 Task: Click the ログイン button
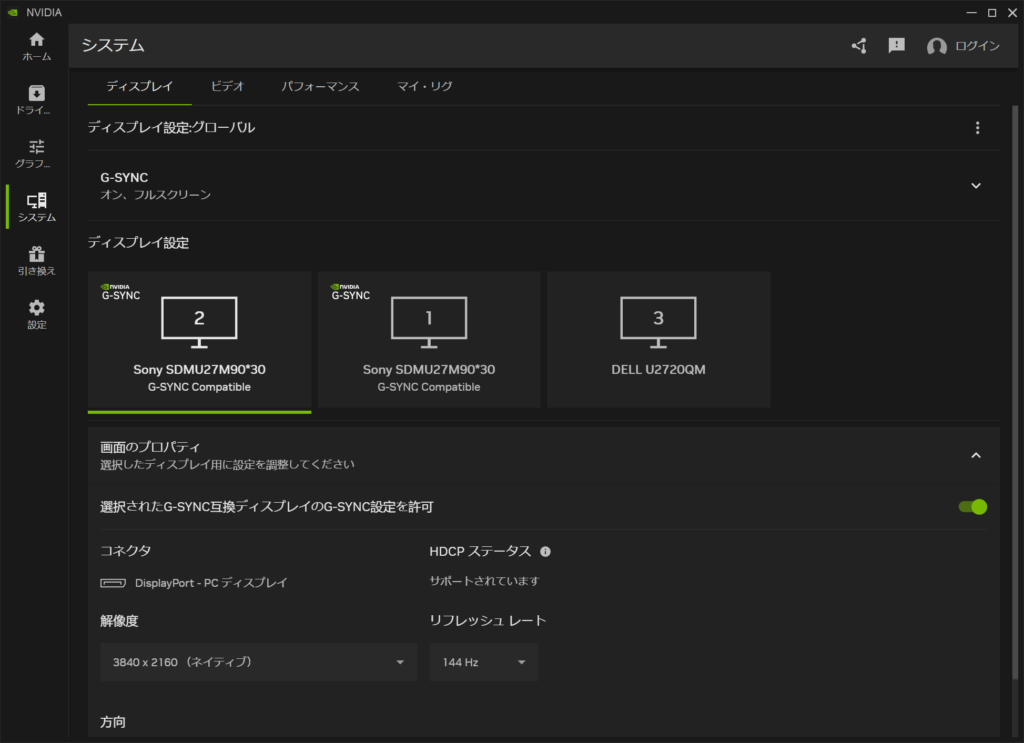[977, 46]
